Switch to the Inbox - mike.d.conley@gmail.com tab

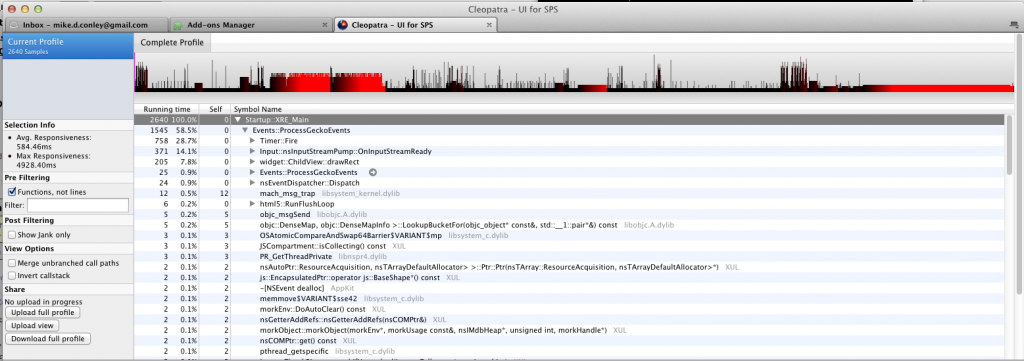coord(85,25)
